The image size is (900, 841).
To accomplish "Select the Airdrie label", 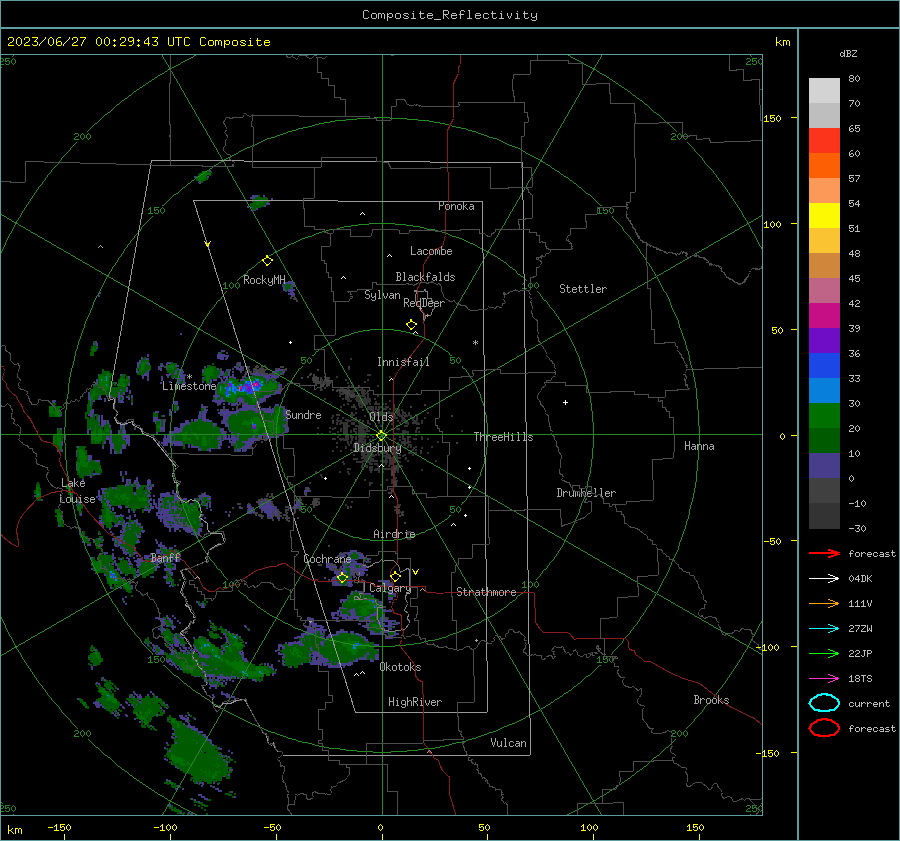I will [x=394, y=534].
